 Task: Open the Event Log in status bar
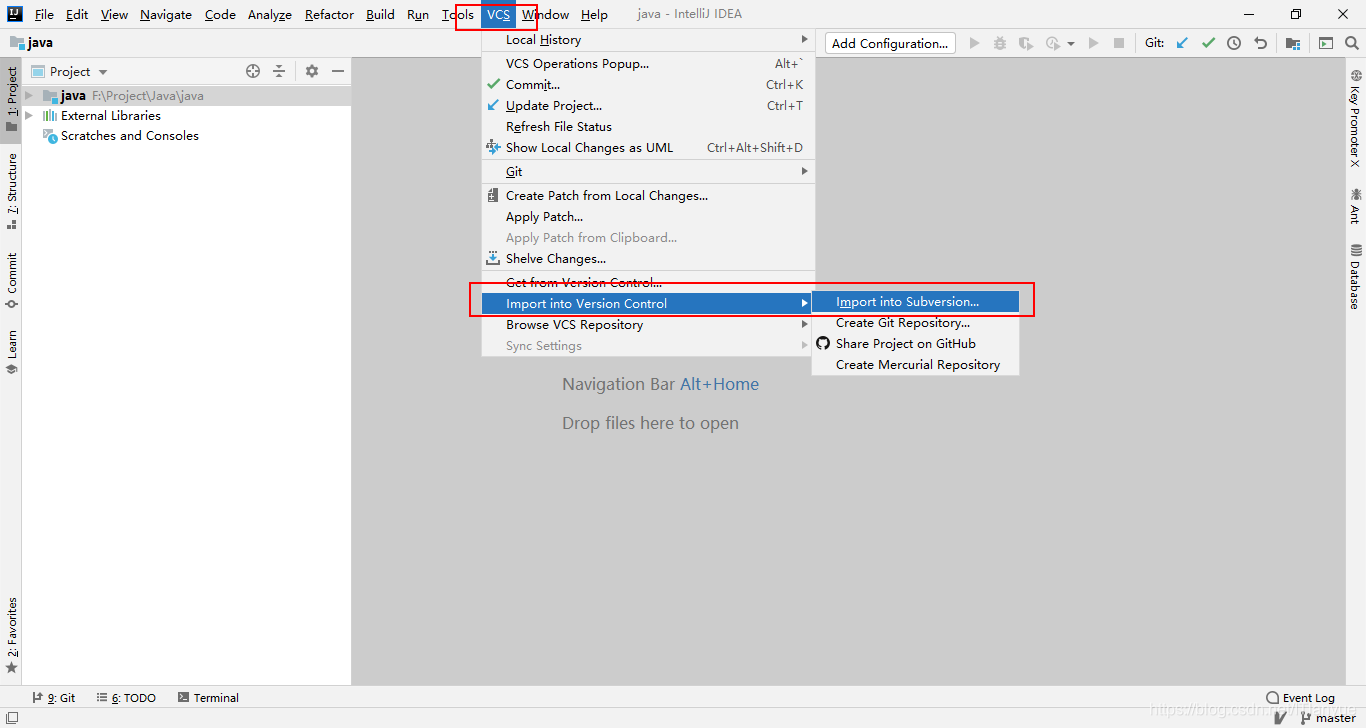coord(1300,698)
